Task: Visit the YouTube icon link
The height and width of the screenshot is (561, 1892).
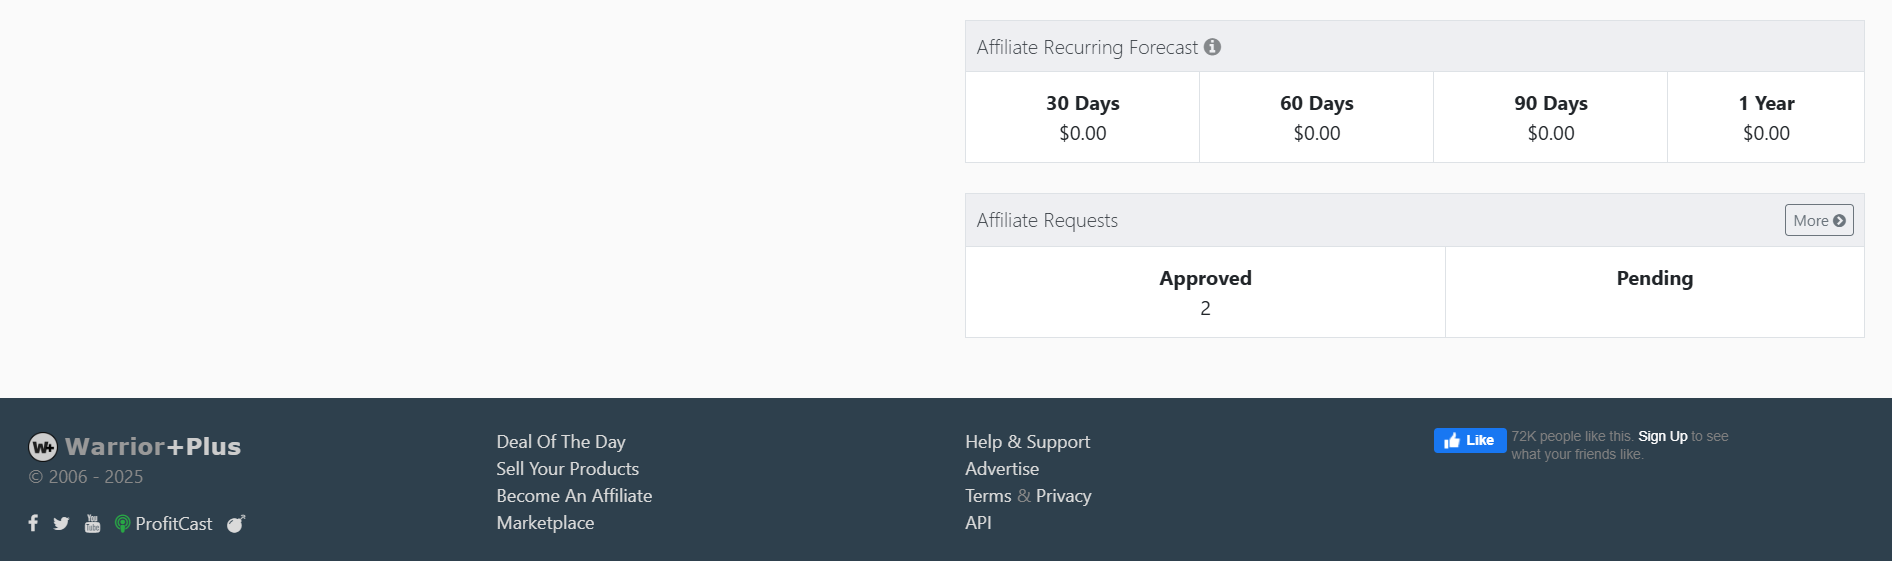Action: coord(92,523)
